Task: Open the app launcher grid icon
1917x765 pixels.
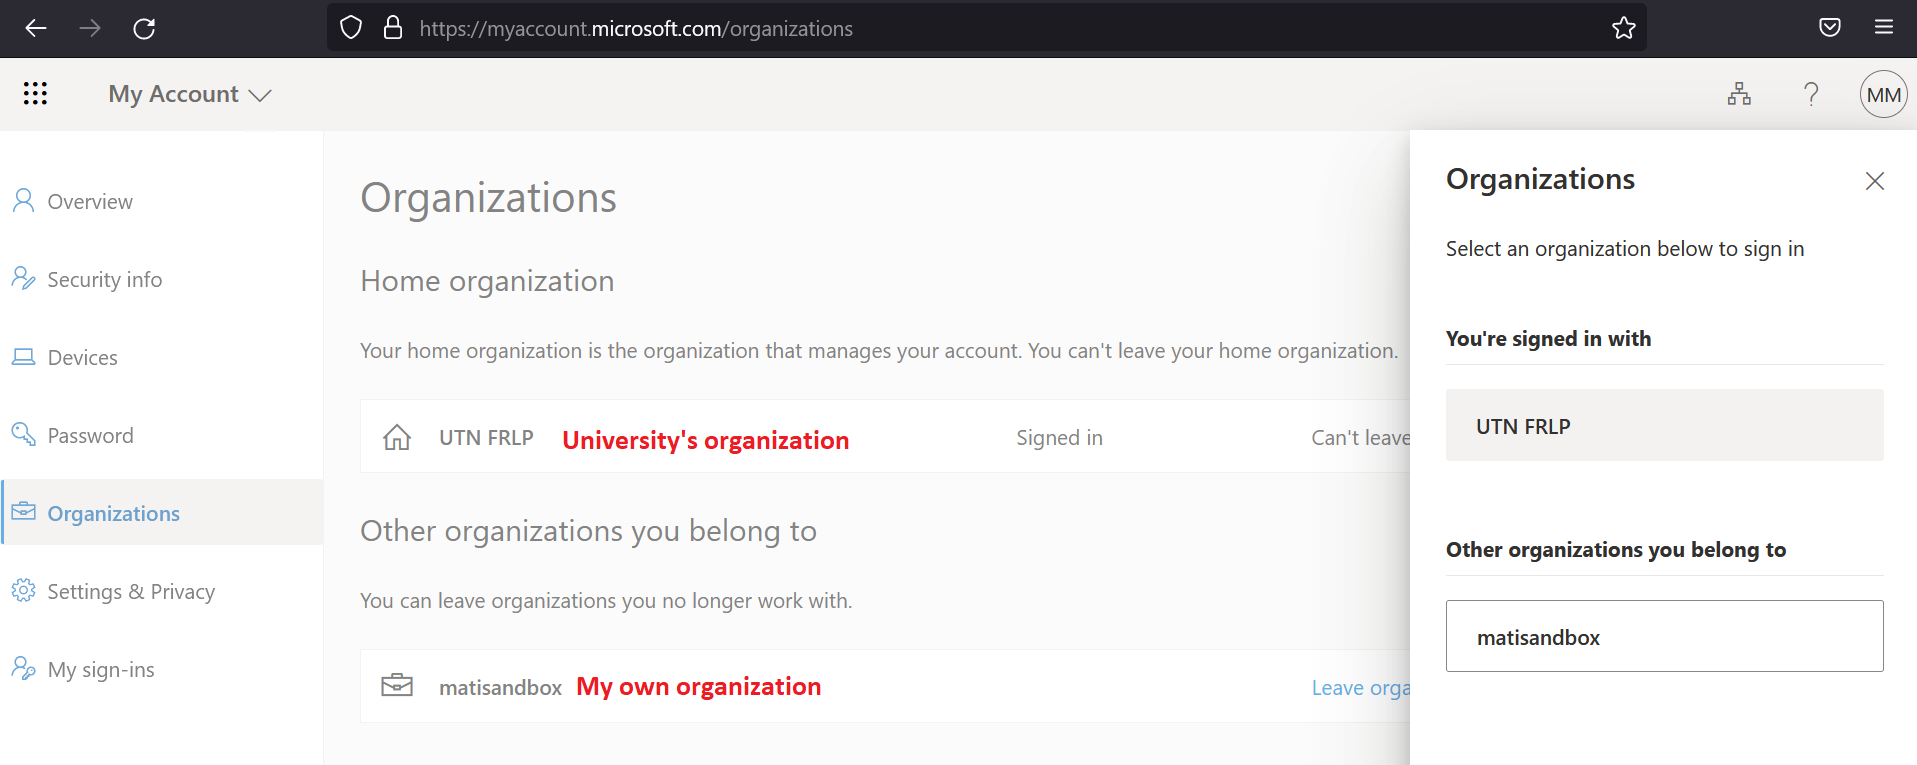Action: pyautogui.click(x=35, y=94)
